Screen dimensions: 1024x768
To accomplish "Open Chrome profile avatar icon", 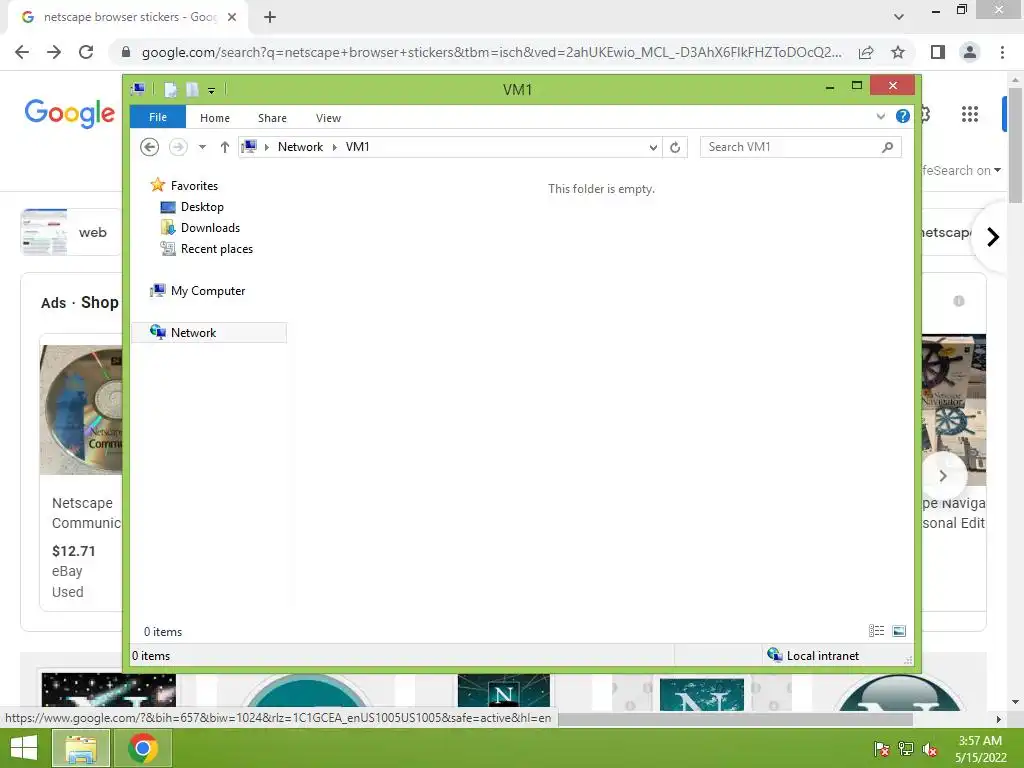I will (970, 52).
